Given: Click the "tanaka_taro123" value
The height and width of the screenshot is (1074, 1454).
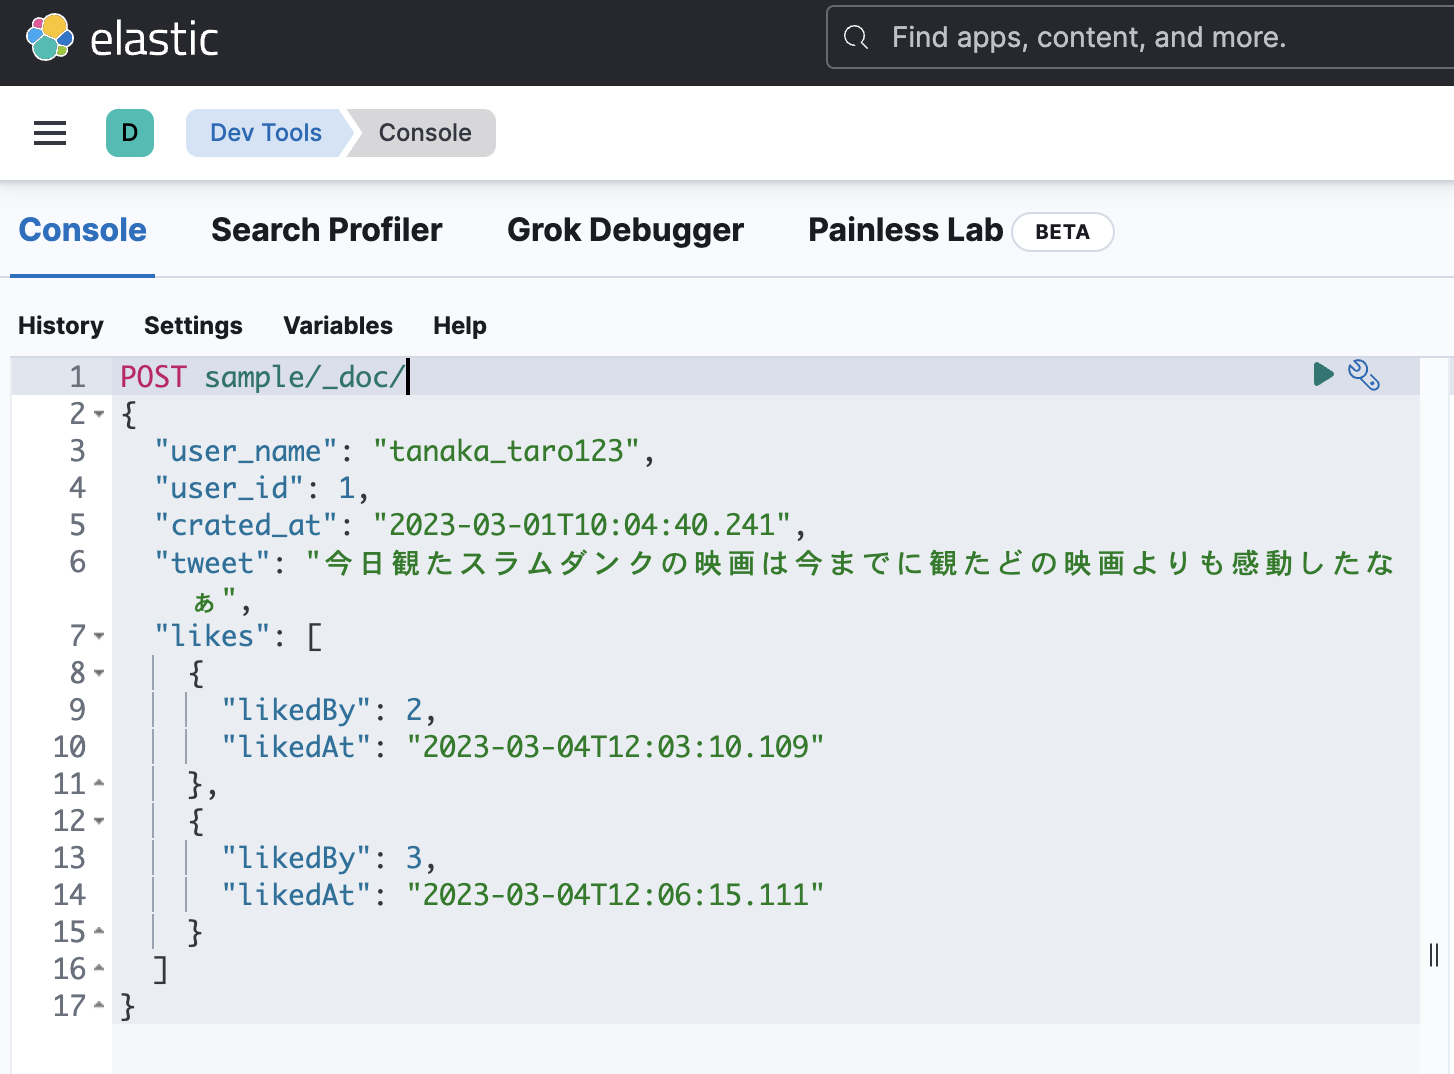Looking at the screenshot, I should point(506,451).
